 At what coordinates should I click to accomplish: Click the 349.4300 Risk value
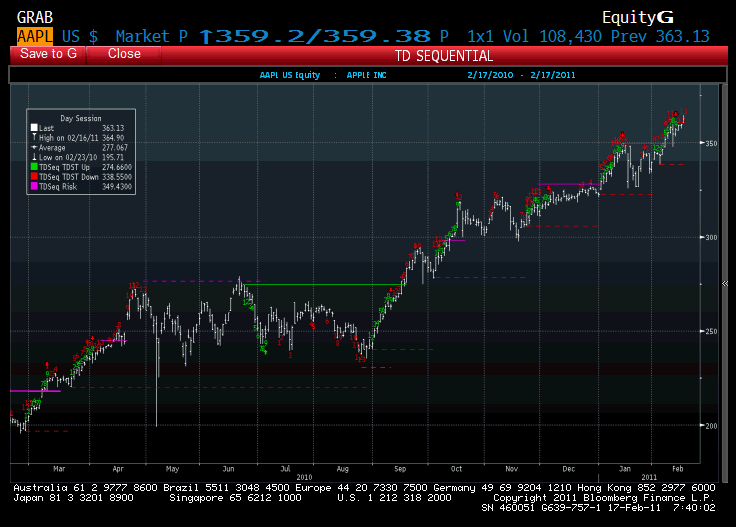coord(117,187)
